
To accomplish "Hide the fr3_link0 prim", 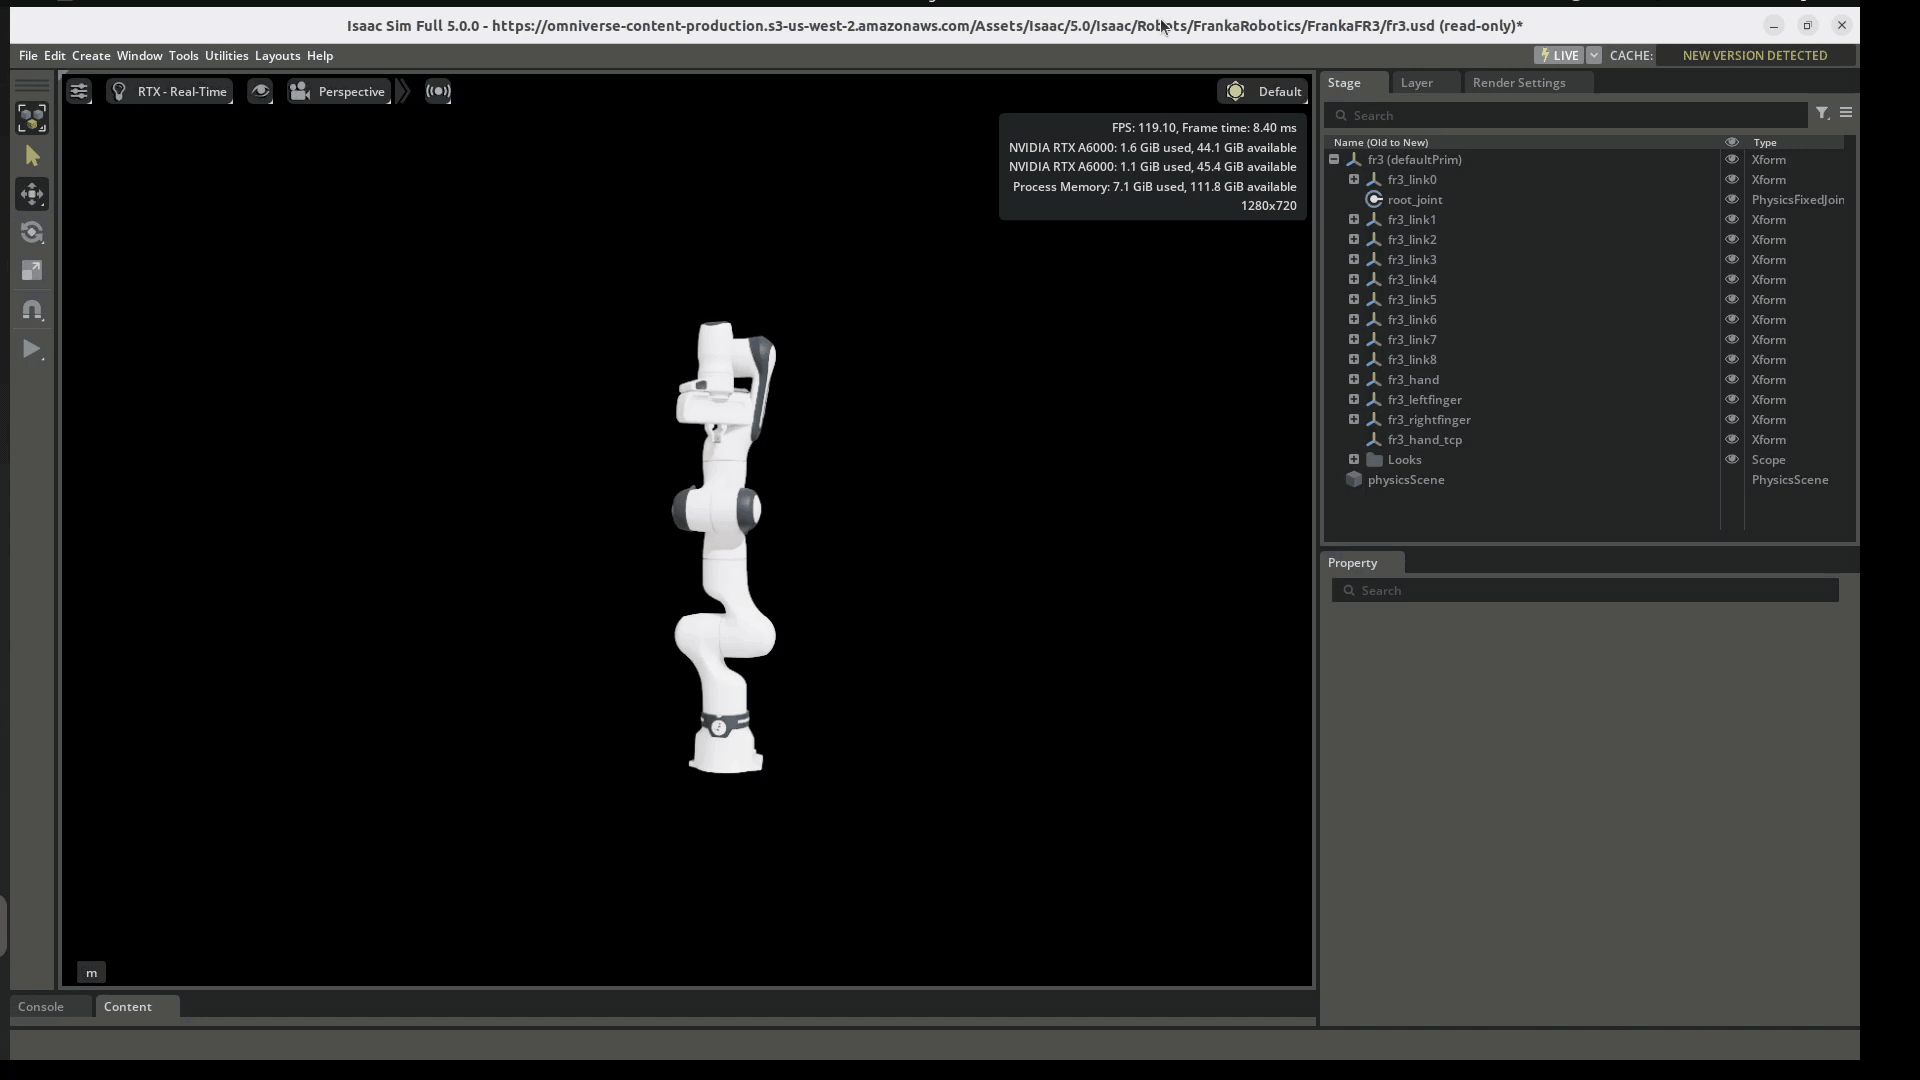I will point(1732,180).
